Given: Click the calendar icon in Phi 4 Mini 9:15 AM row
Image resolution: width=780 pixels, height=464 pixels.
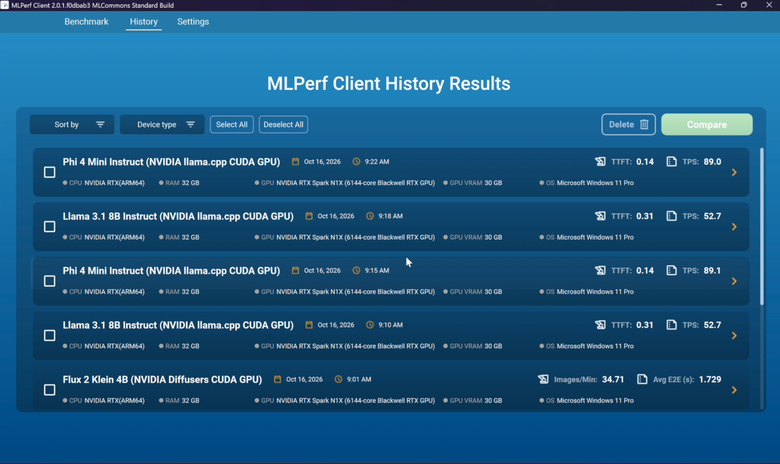Looking at the screenshot, I should tap(295, 271).
